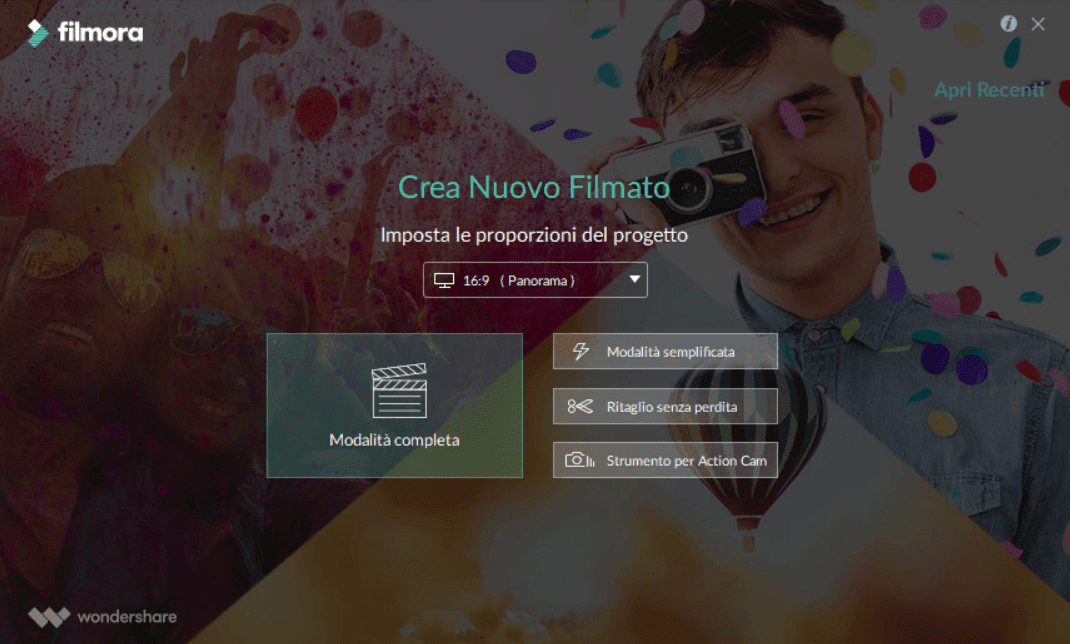
Task: Click the camera icon for Action Cam tool
Action: pos(579,460)
